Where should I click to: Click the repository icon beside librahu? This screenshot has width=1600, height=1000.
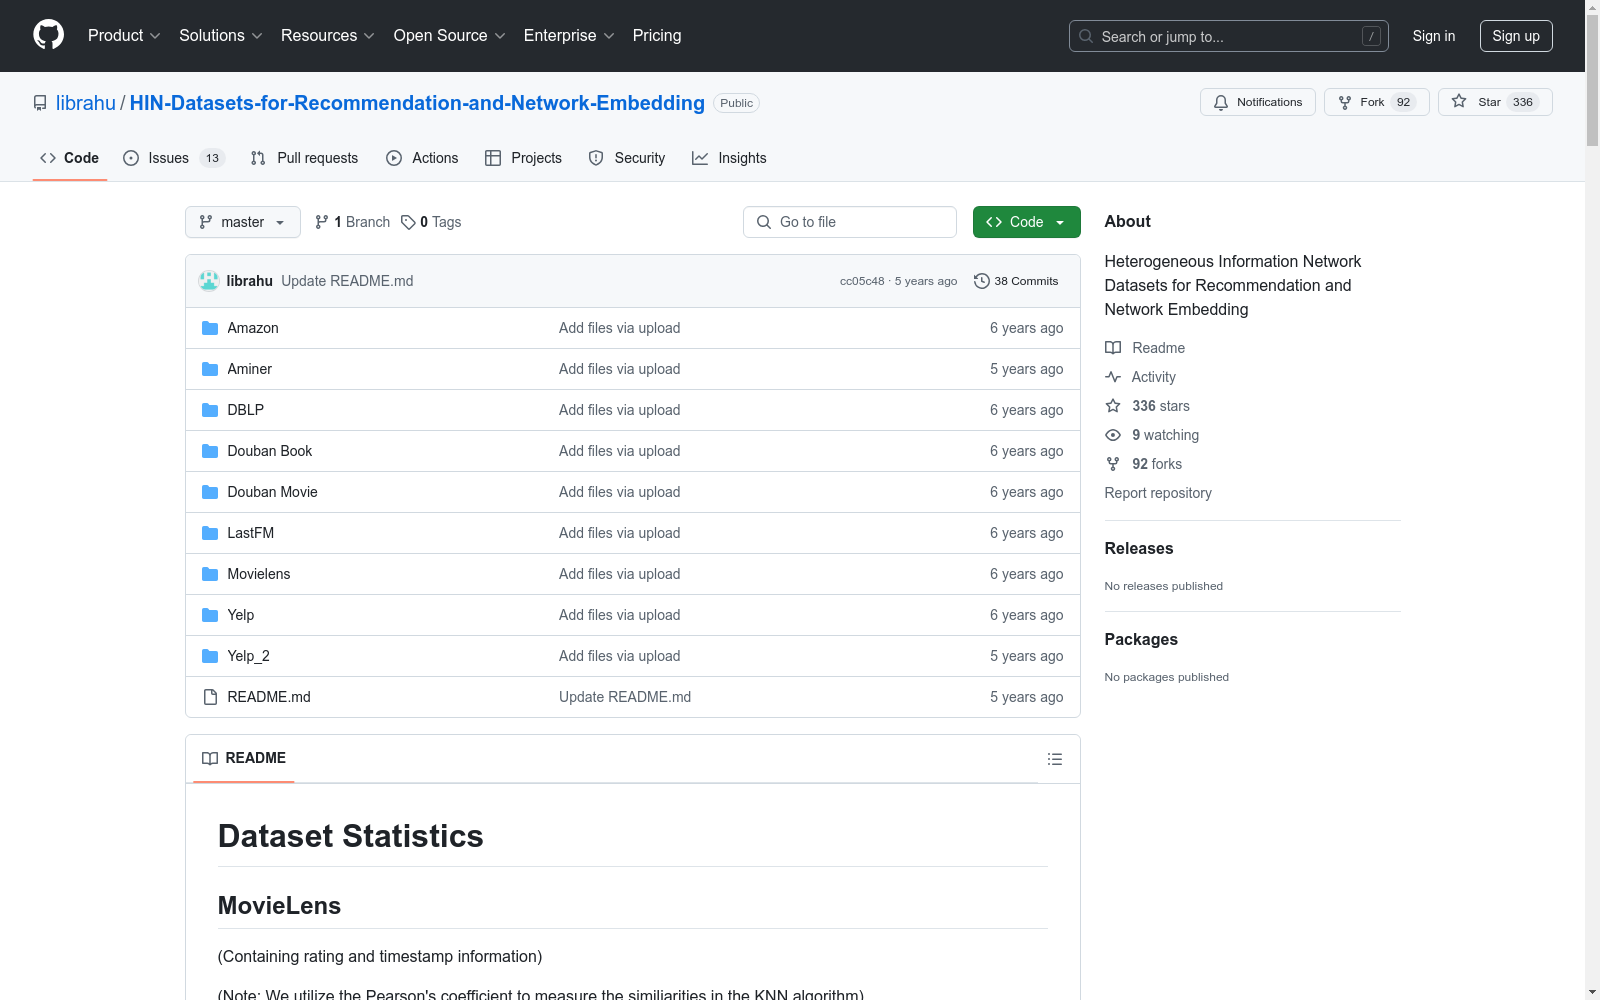tap(40, 103)
